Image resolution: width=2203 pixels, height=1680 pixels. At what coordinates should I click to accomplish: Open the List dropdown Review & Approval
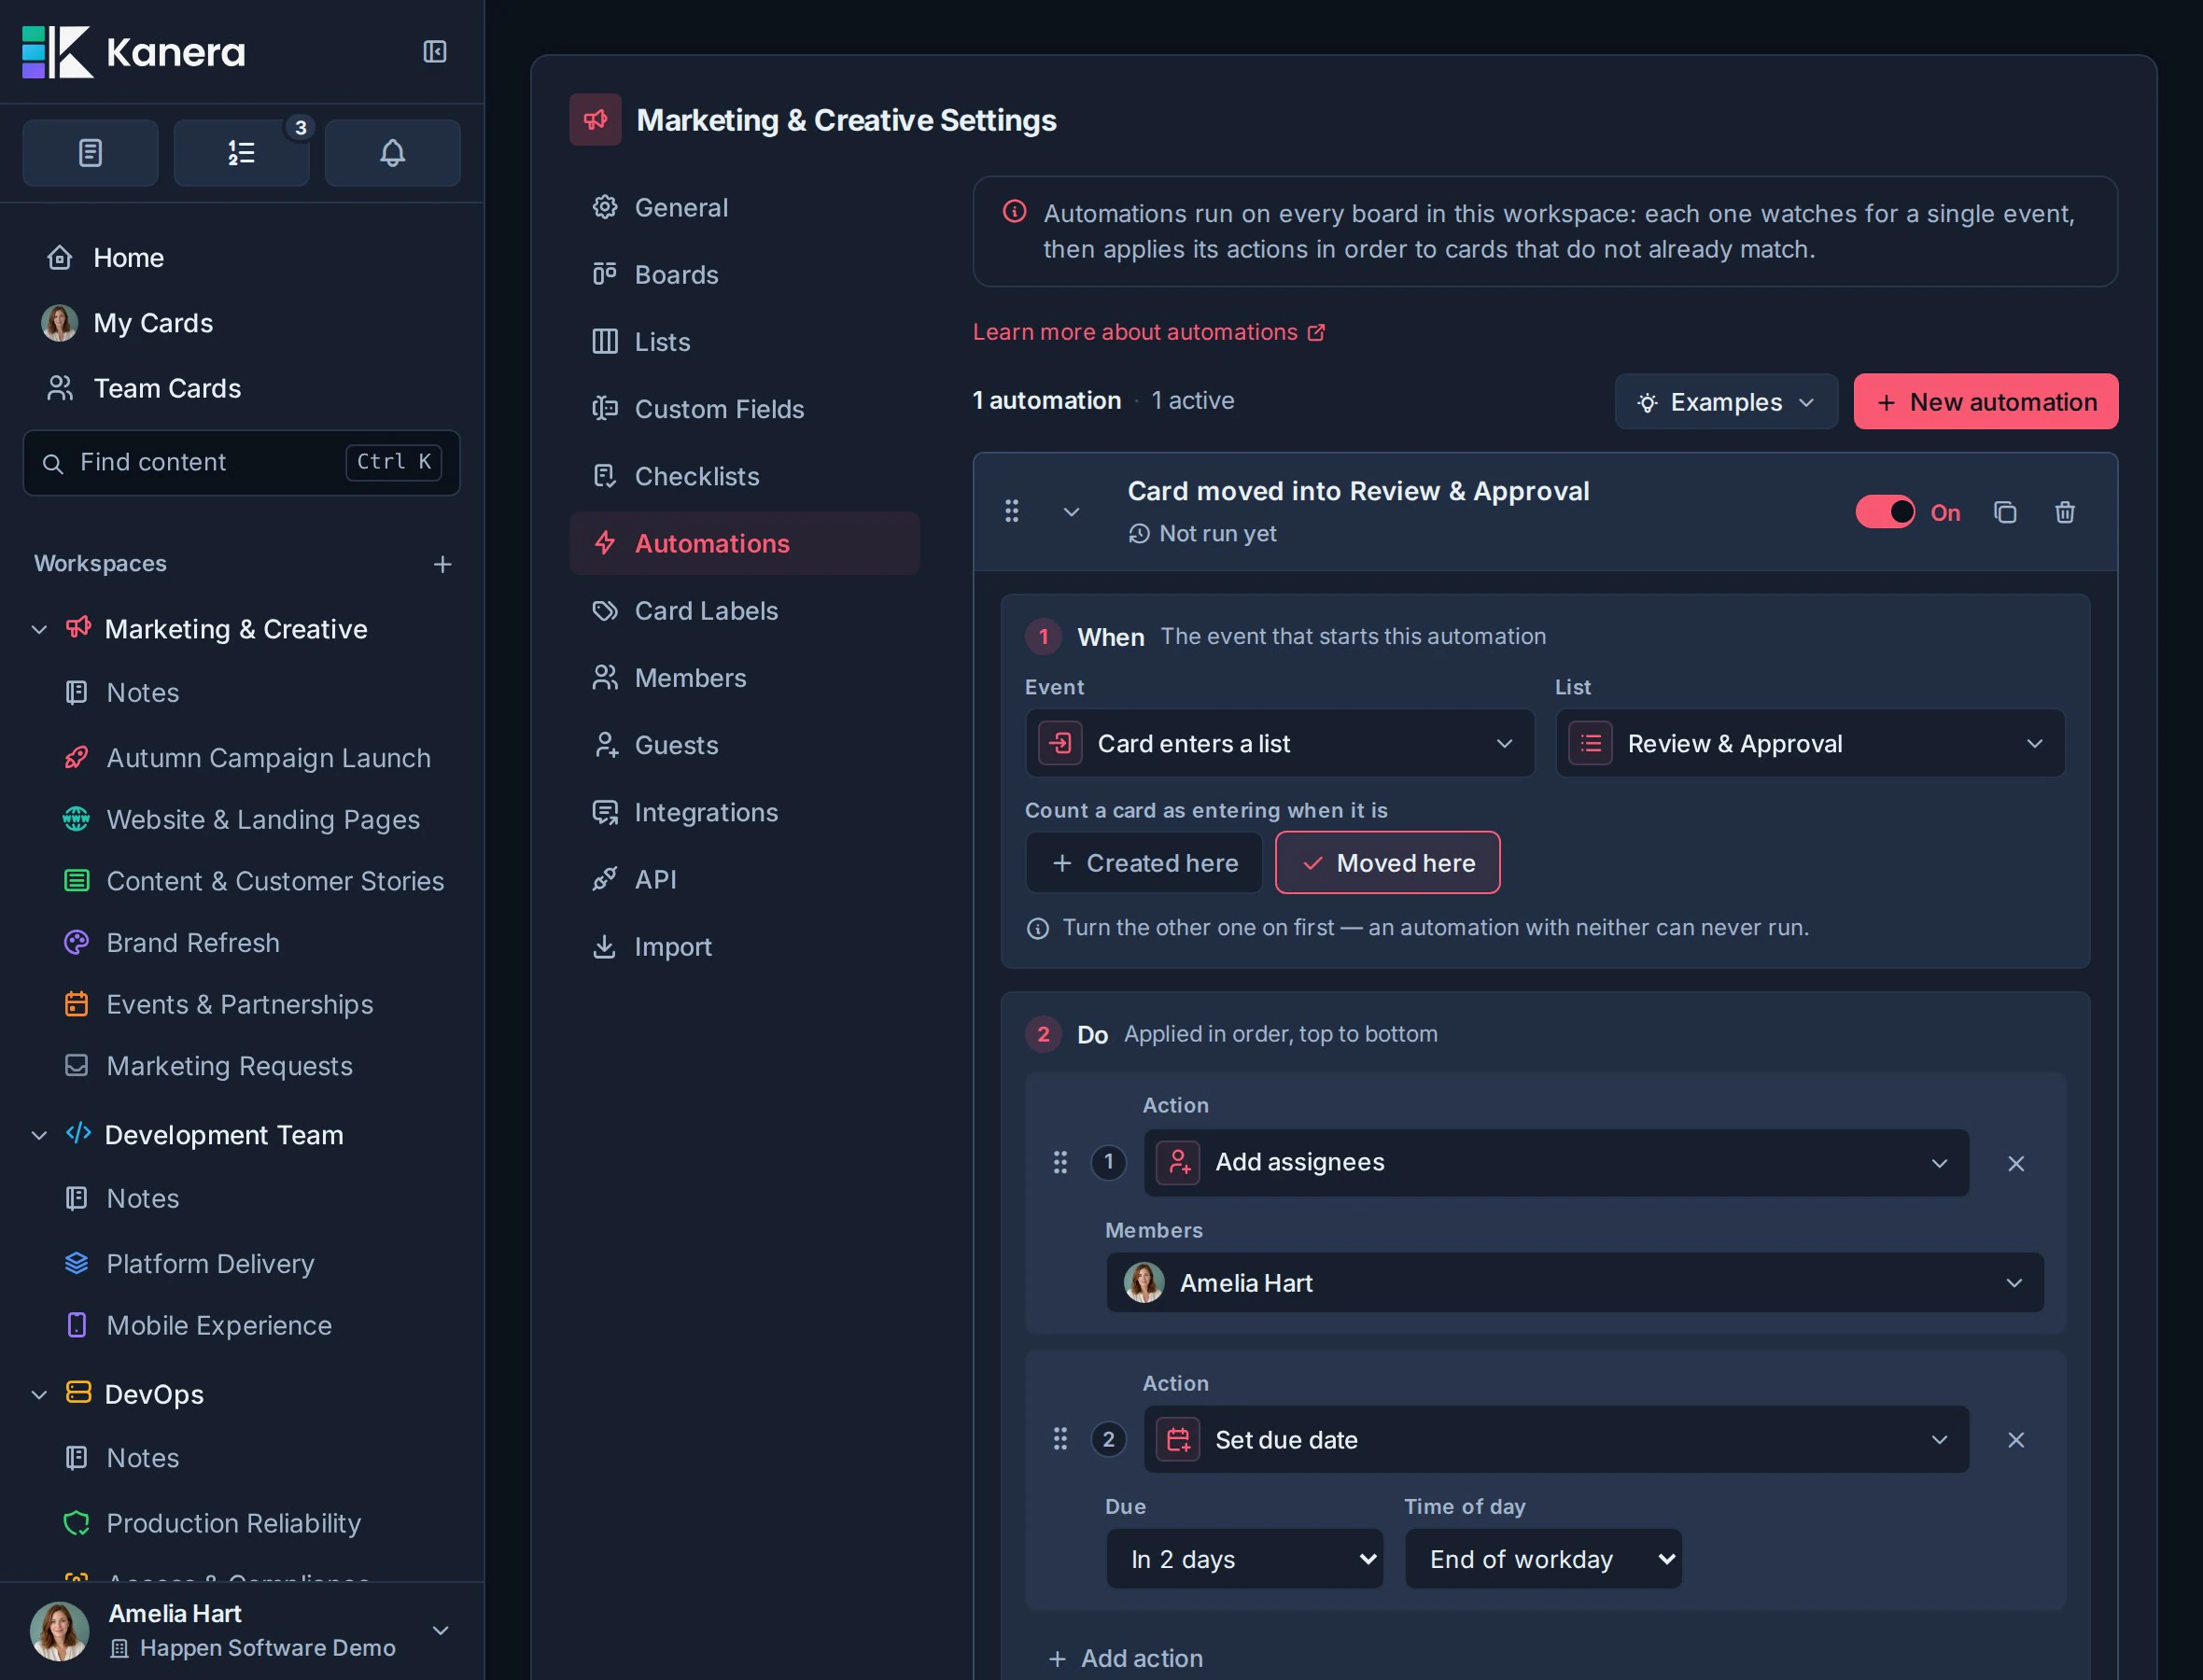point(1809,743)
